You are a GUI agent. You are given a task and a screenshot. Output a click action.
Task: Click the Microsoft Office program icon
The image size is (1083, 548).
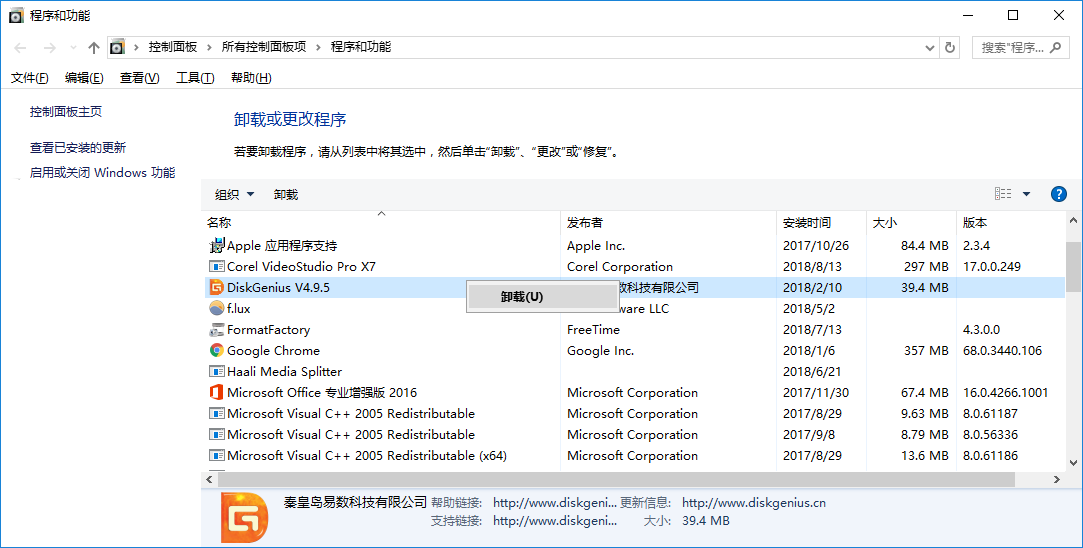pos(216,393)
